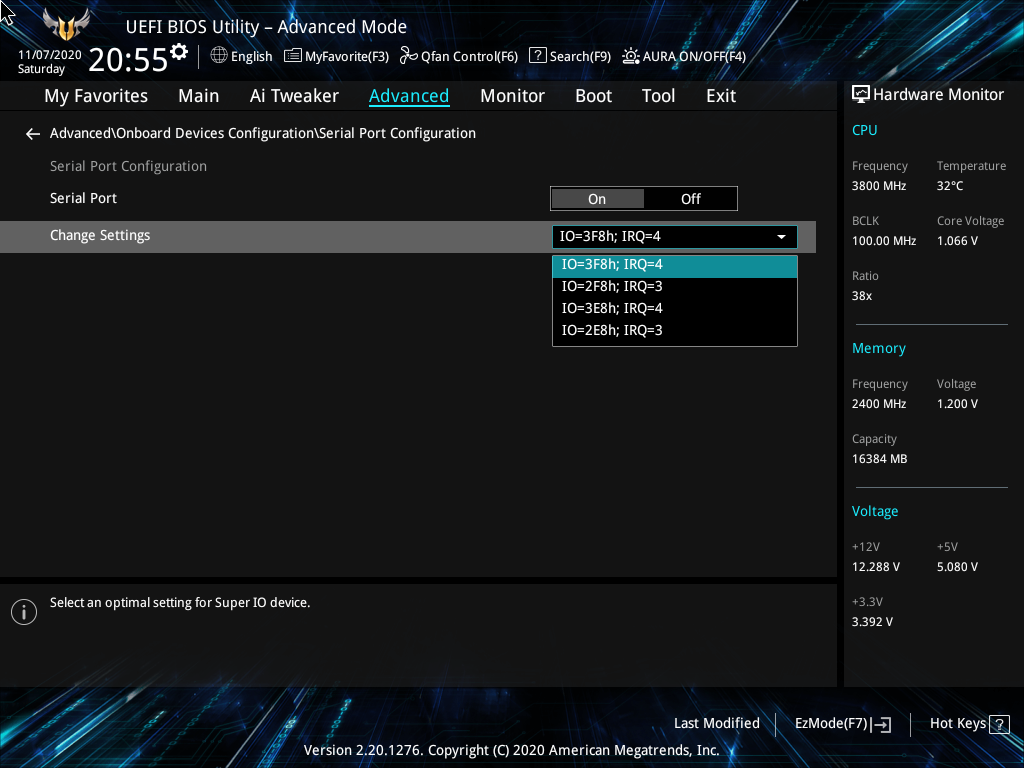Screen dimensions: 1024x768
Task: Go to the Exit tab
Action: tap(721, 96)
